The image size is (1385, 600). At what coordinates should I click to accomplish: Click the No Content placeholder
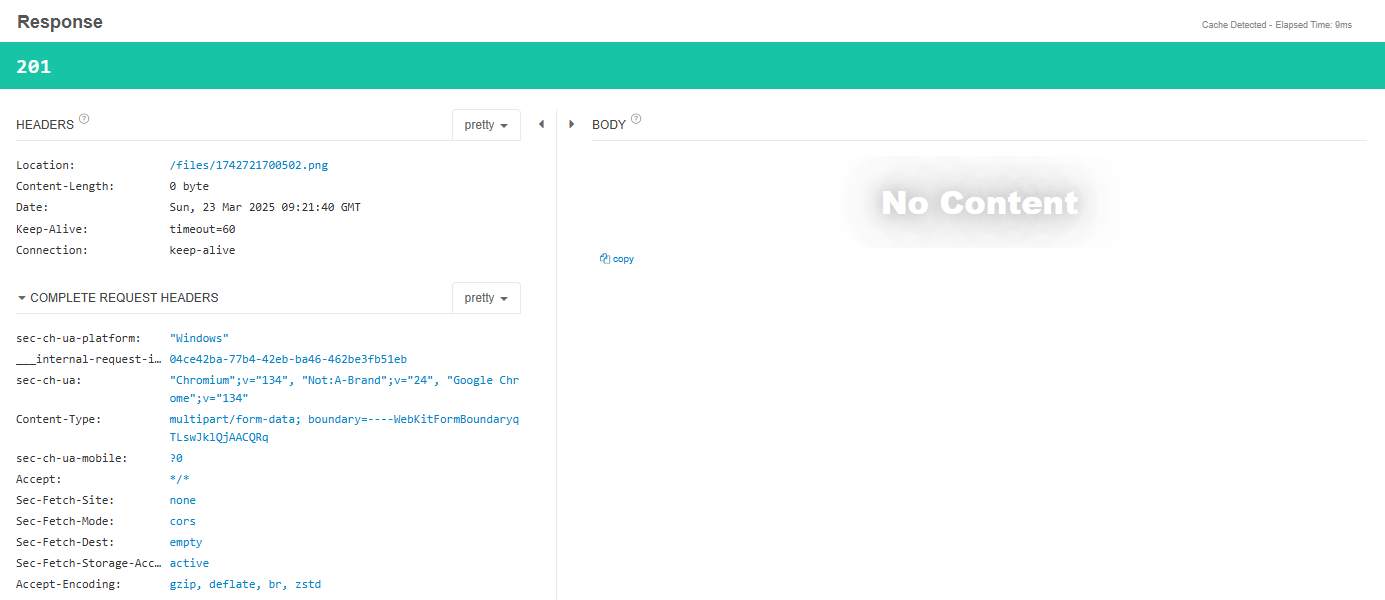(979, 203)
